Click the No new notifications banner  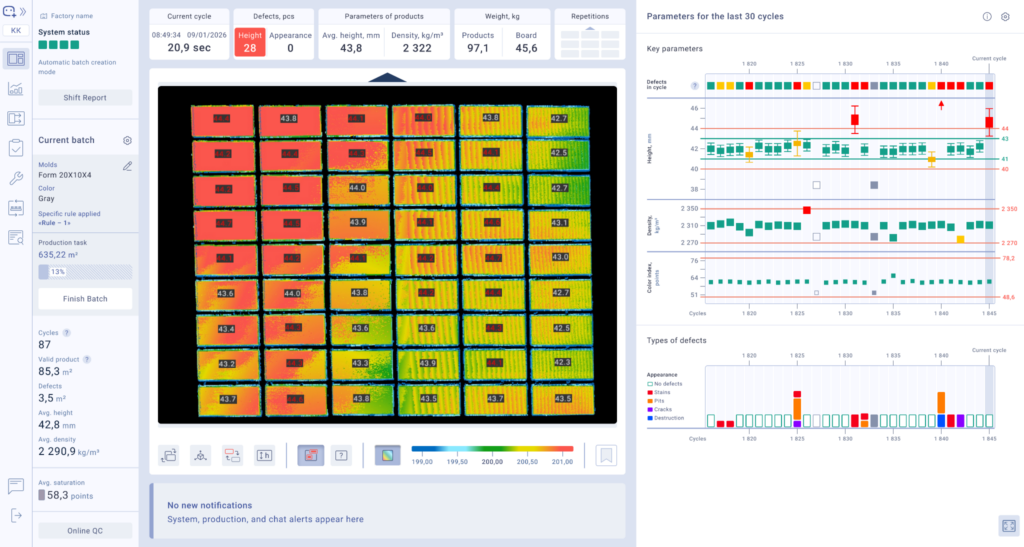tap(387, 512)
